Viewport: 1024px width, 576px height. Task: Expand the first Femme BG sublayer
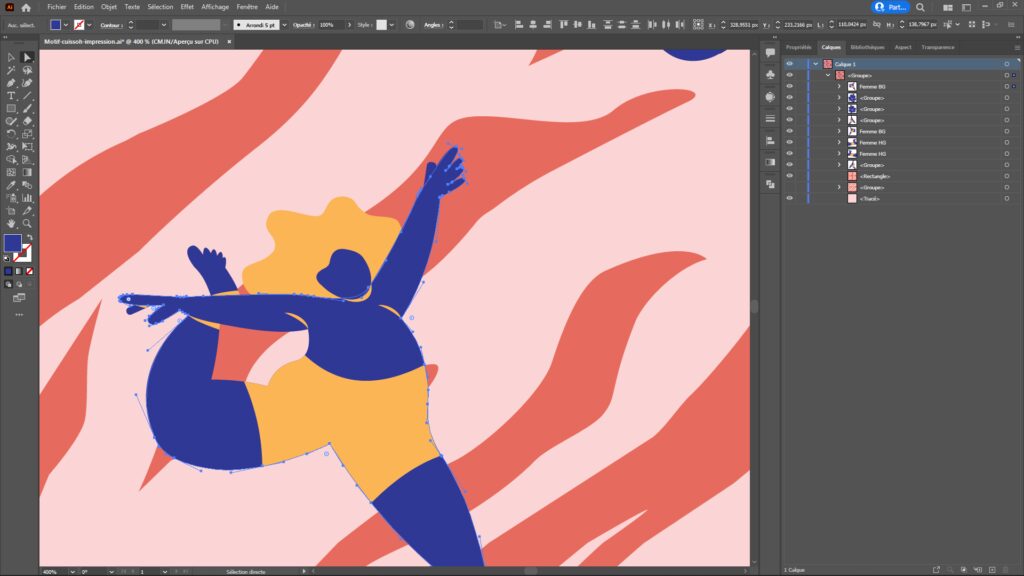pyautogui.click(x=839, y=87)
